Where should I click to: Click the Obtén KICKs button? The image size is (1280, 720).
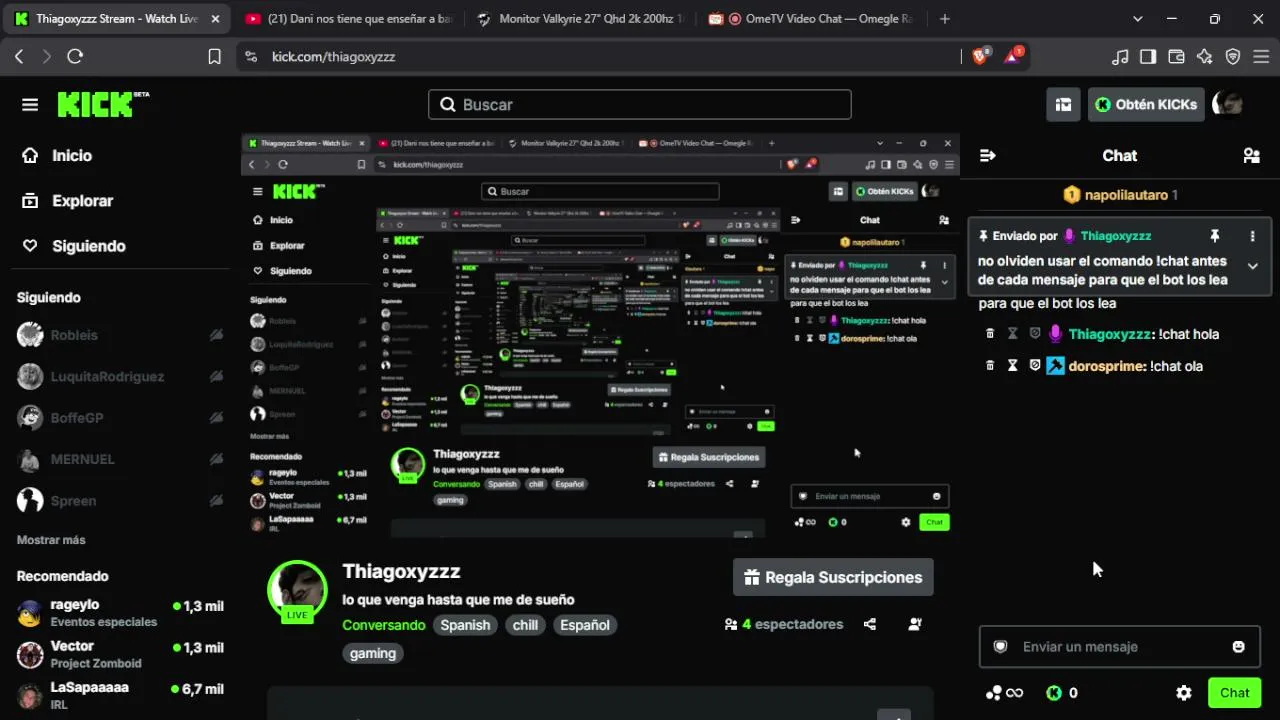[x=1146, y=104]
